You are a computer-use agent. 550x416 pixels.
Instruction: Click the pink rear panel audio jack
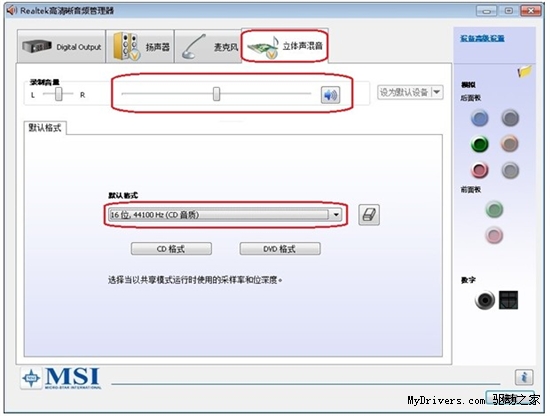click(479, 170)
